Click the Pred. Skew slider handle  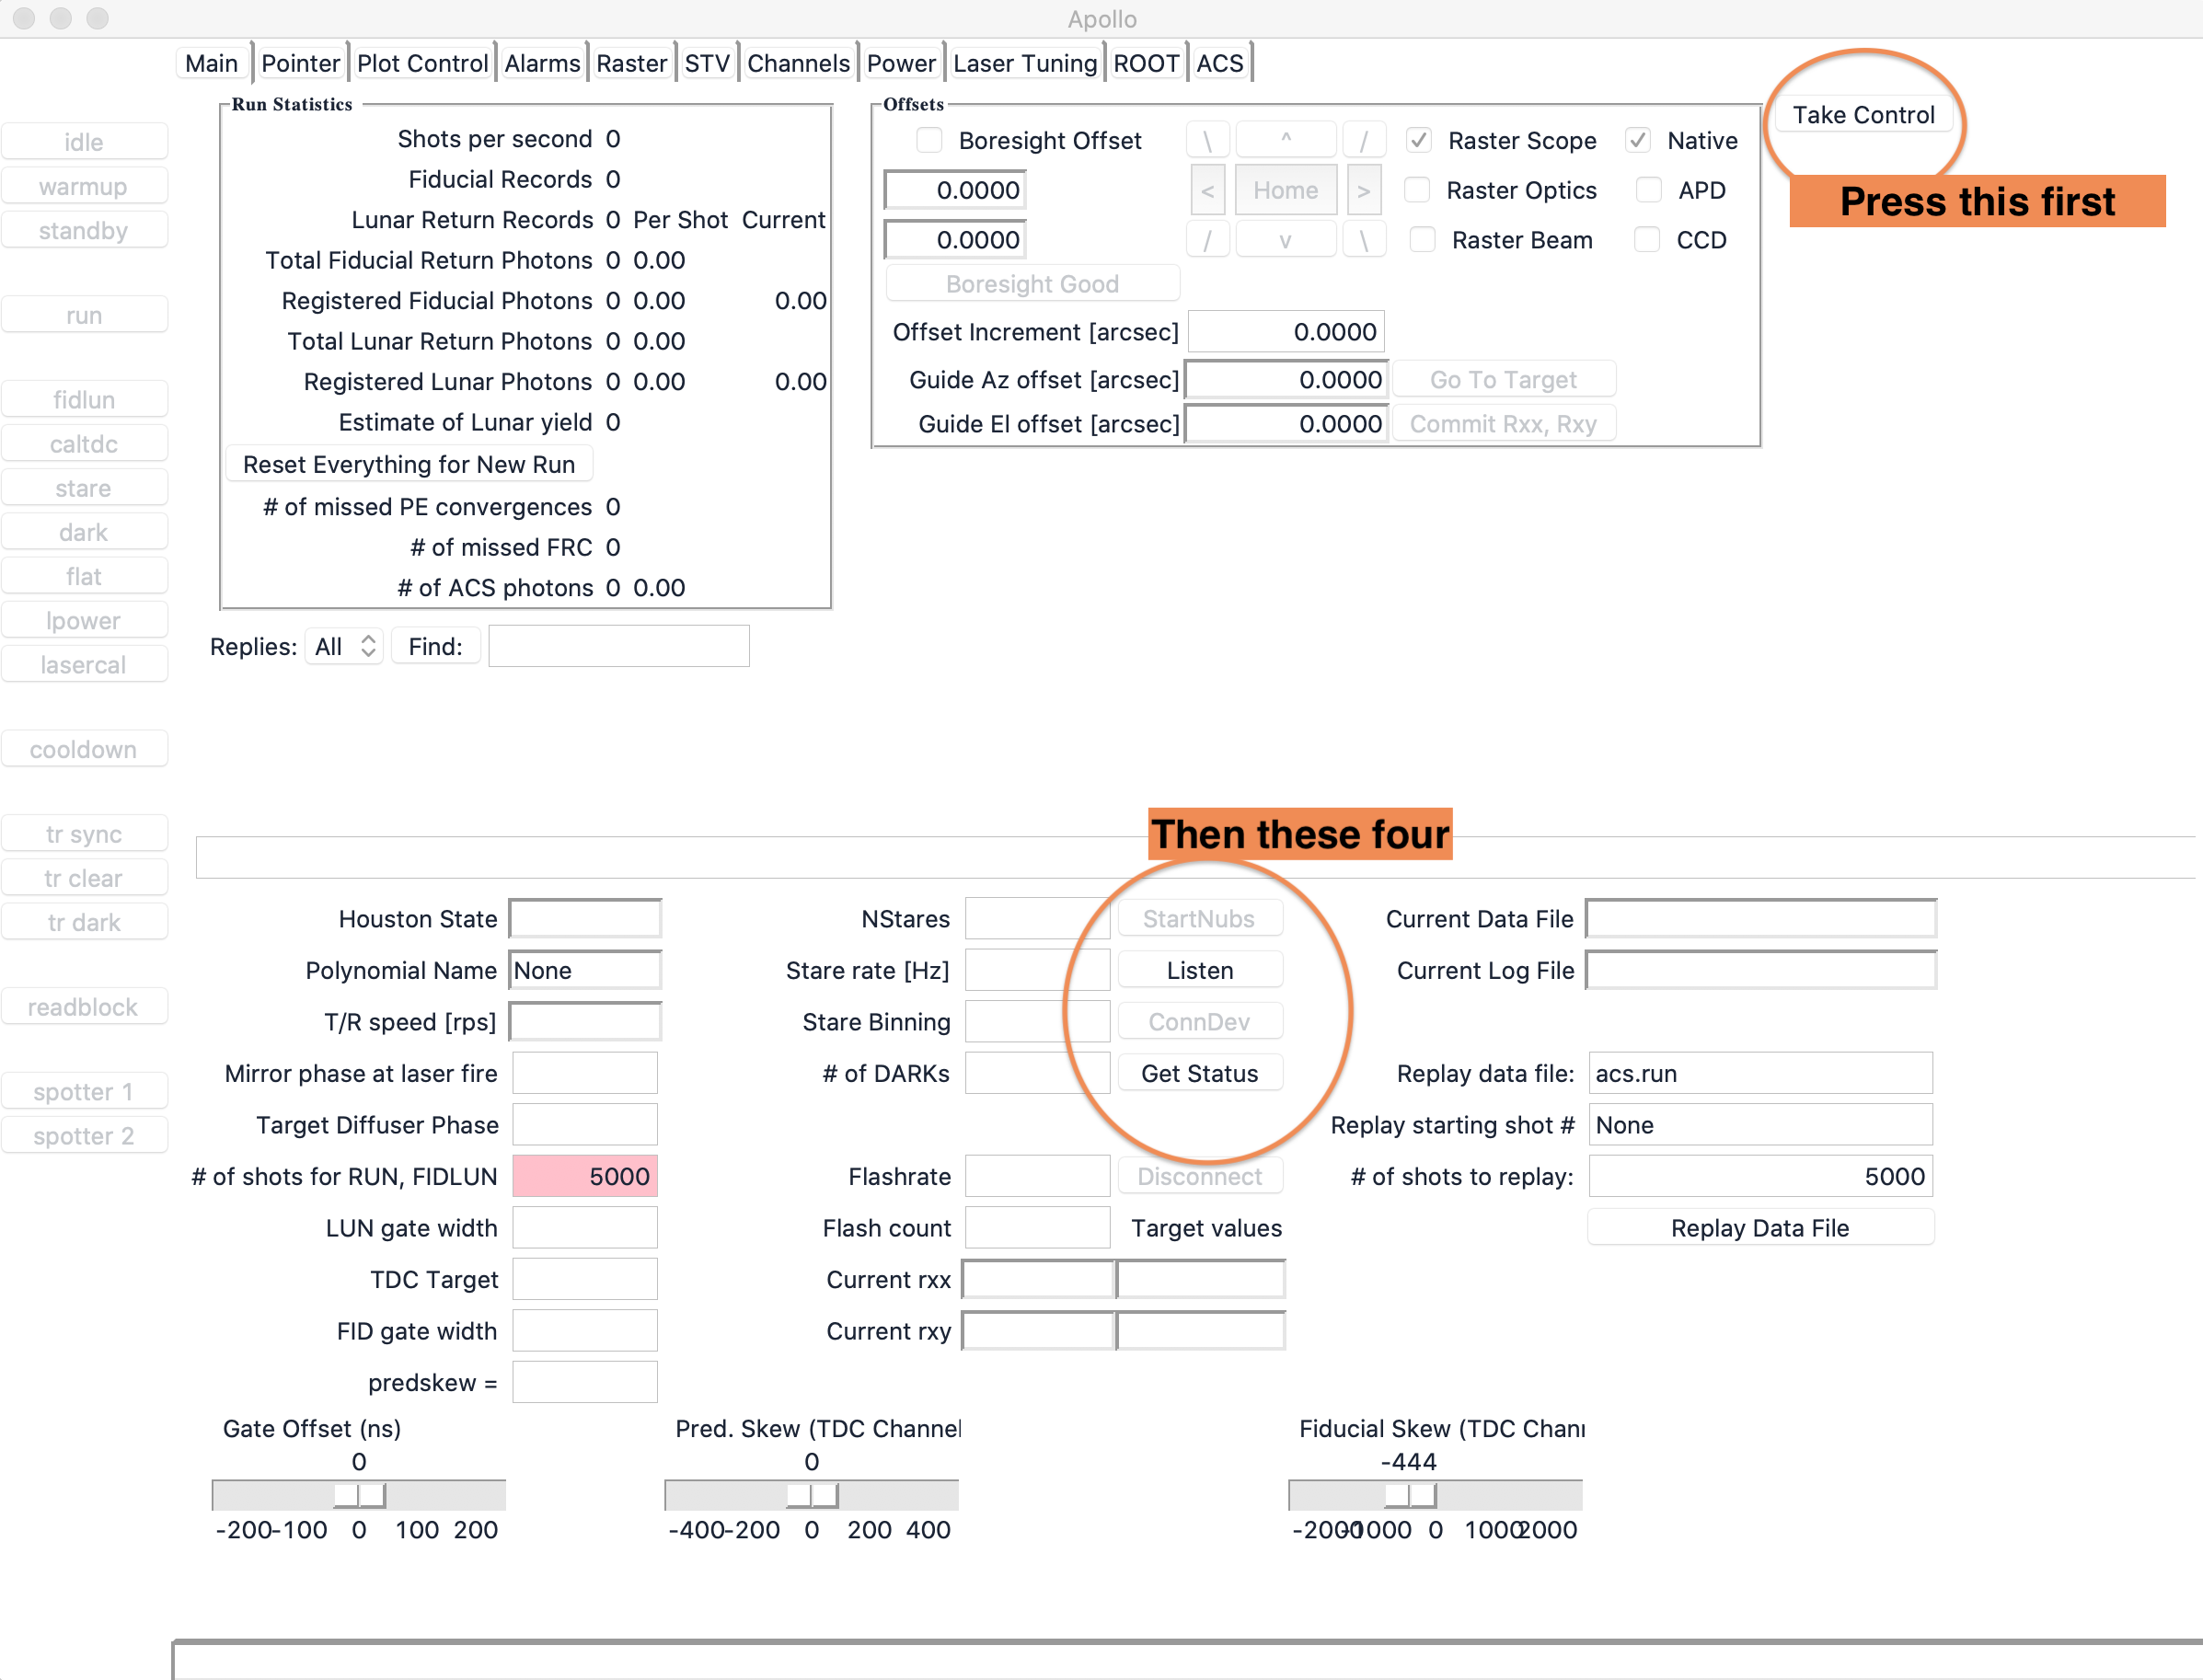(812, 1495)
